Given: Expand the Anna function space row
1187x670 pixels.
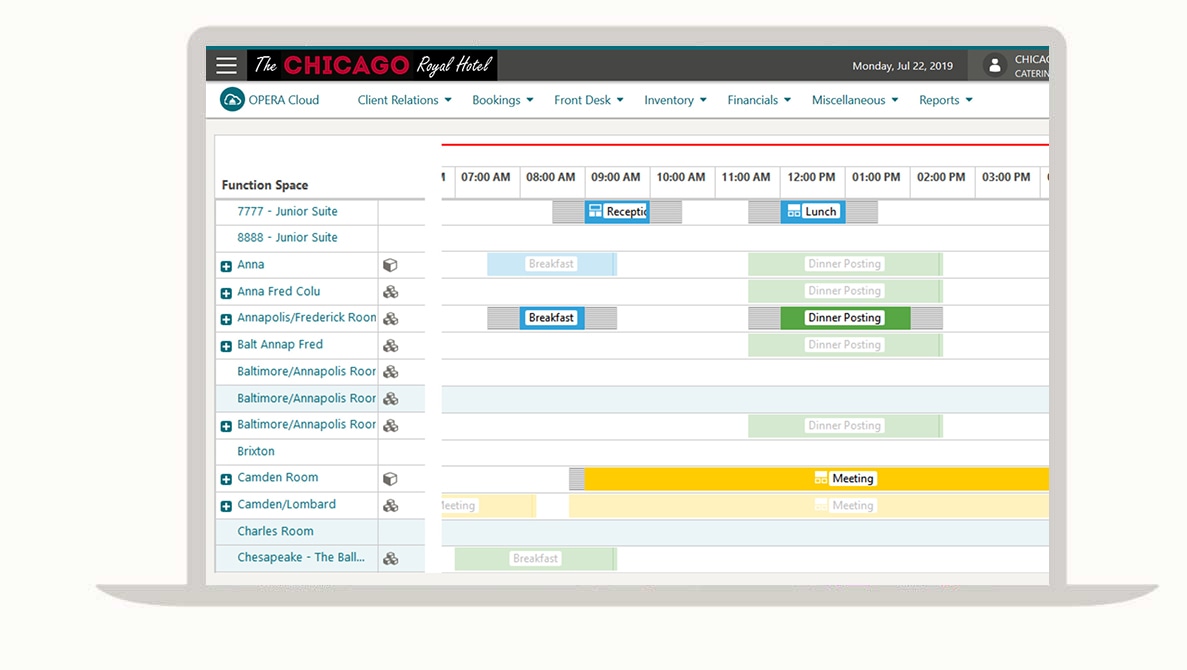Looking at the screenshot, I should [x=226, y=266].
